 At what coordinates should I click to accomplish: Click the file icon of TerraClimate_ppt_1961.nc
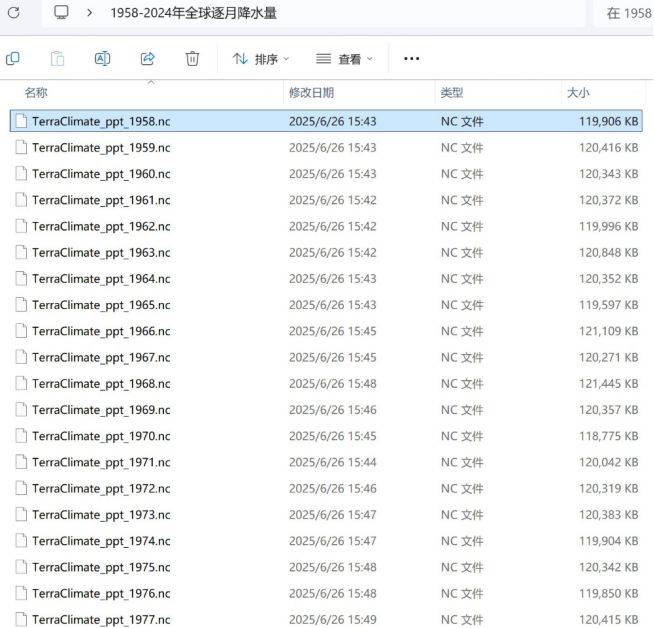21,200
